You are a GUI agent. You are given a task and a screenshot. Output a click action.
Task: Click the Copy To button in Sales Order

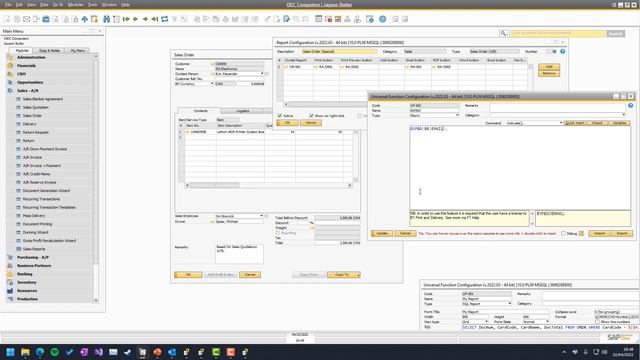(343, 275)
